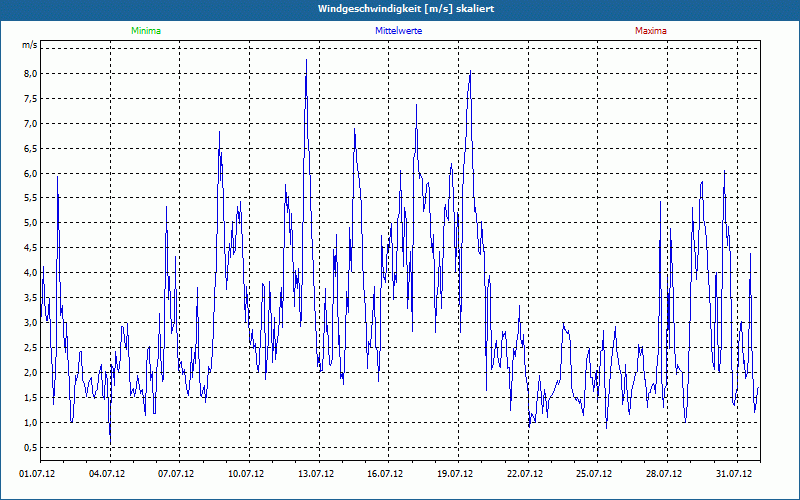This screenshot has height=500, width=800.
Task: Click the 8,0 y-axis value
Action: pyautogui.click(x=29, y=73)
